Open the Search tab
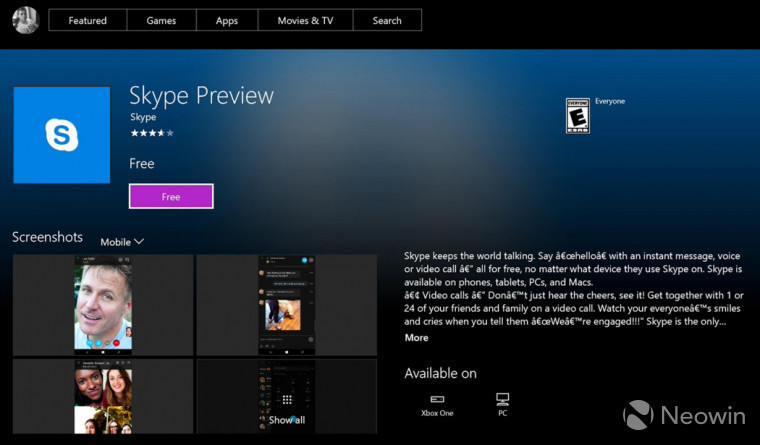Image resolution: width=760 pixels, height=445 pixels. pyautogui.click(x=387, y=20)
